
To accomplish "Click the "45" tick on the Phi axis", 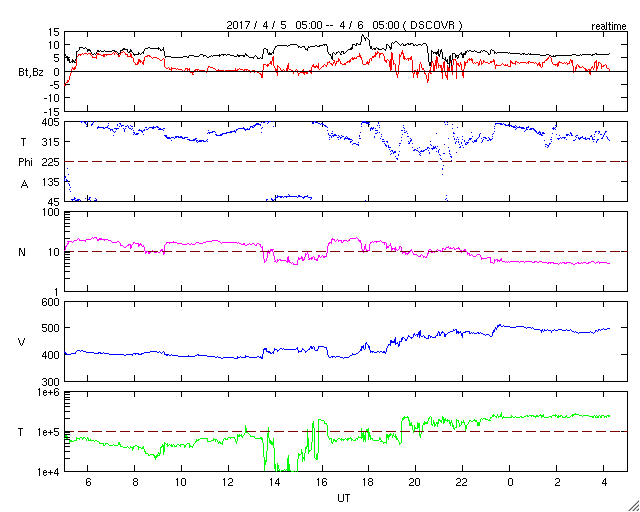I will click(x=53, y=202).
